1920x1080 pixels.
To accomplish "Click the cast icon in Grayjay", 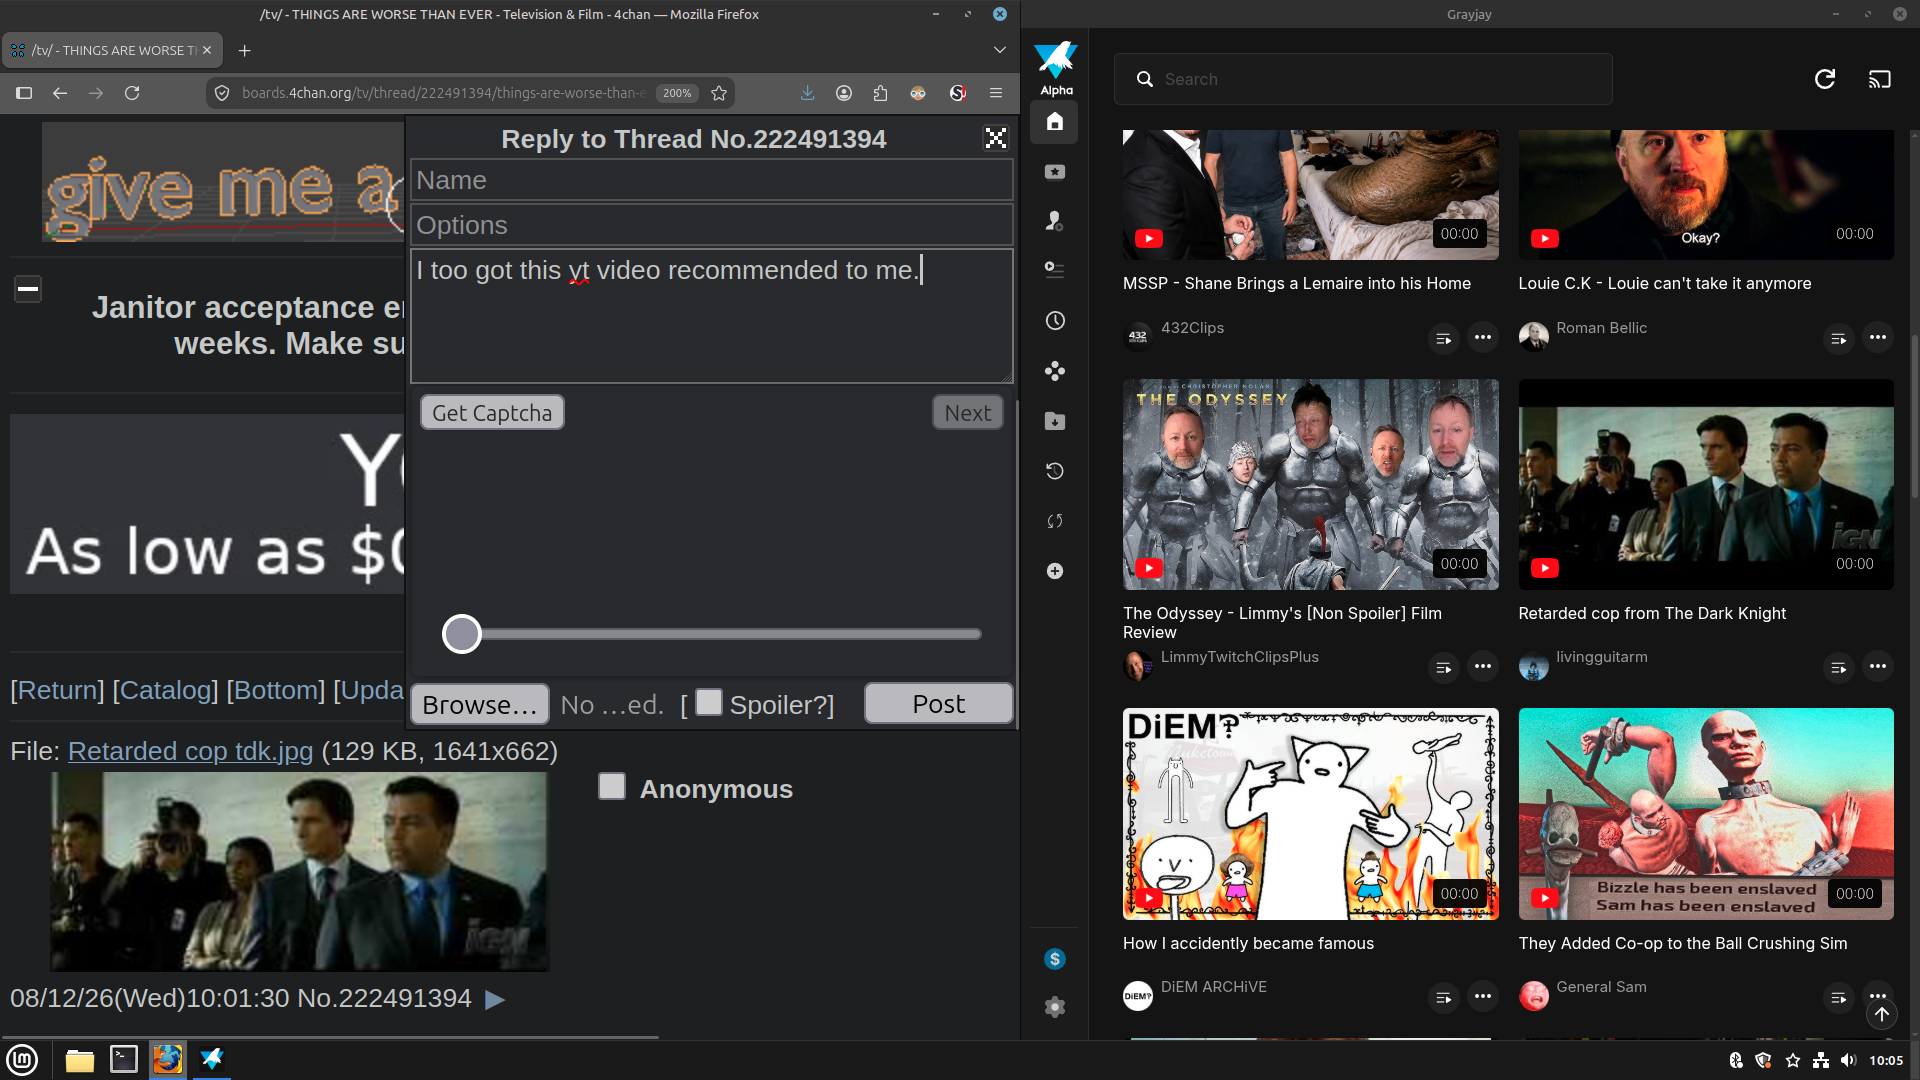I will (1880, 79).
